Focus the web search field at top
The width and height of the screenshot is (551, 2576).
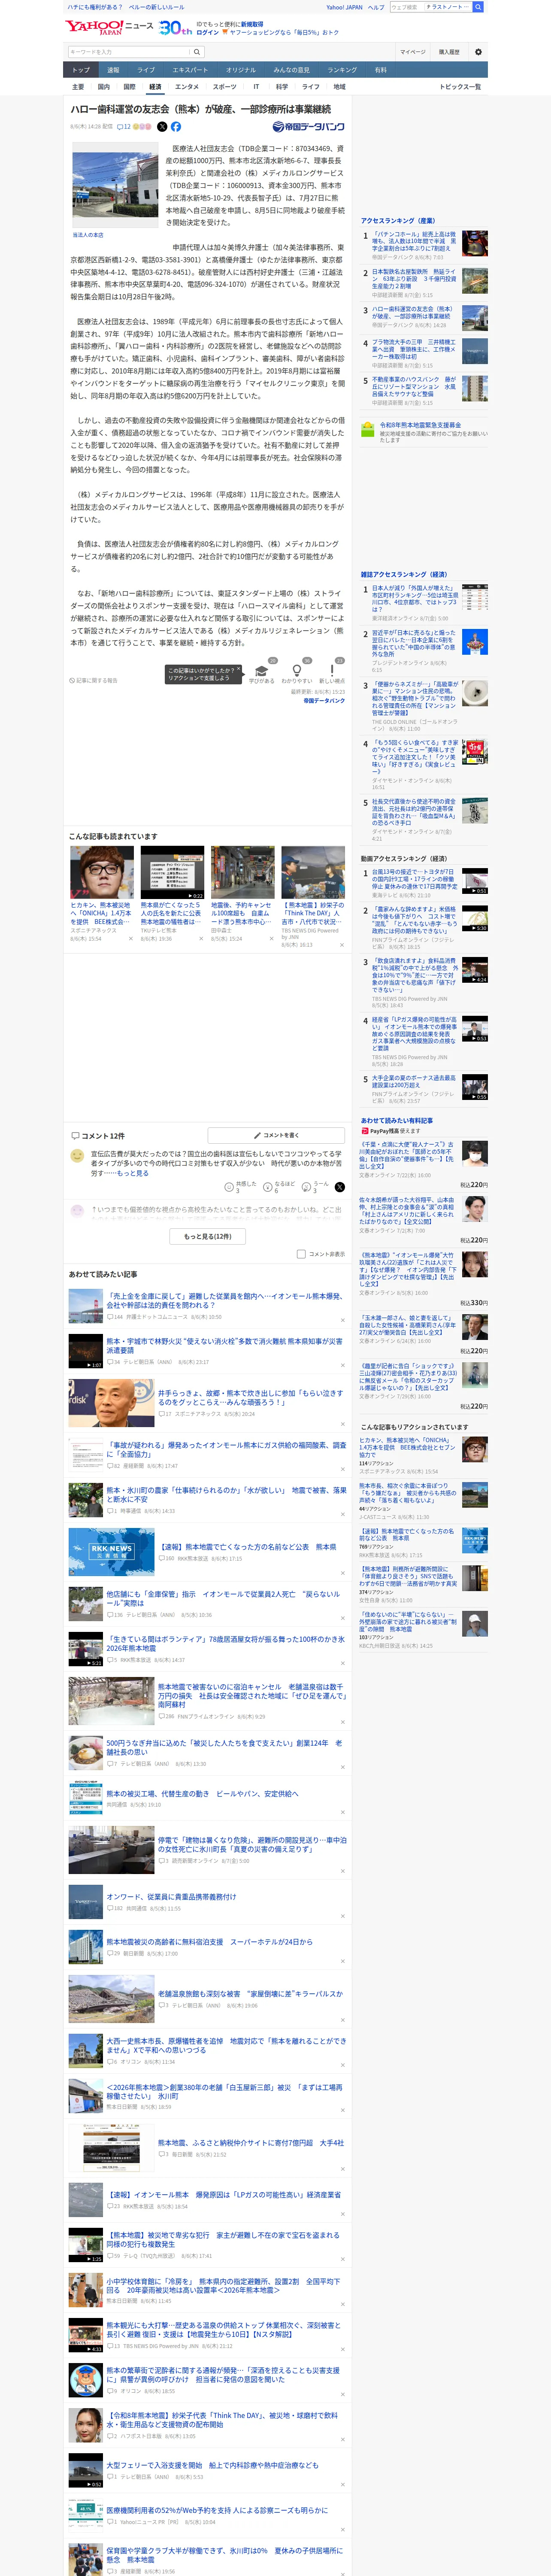406,7
